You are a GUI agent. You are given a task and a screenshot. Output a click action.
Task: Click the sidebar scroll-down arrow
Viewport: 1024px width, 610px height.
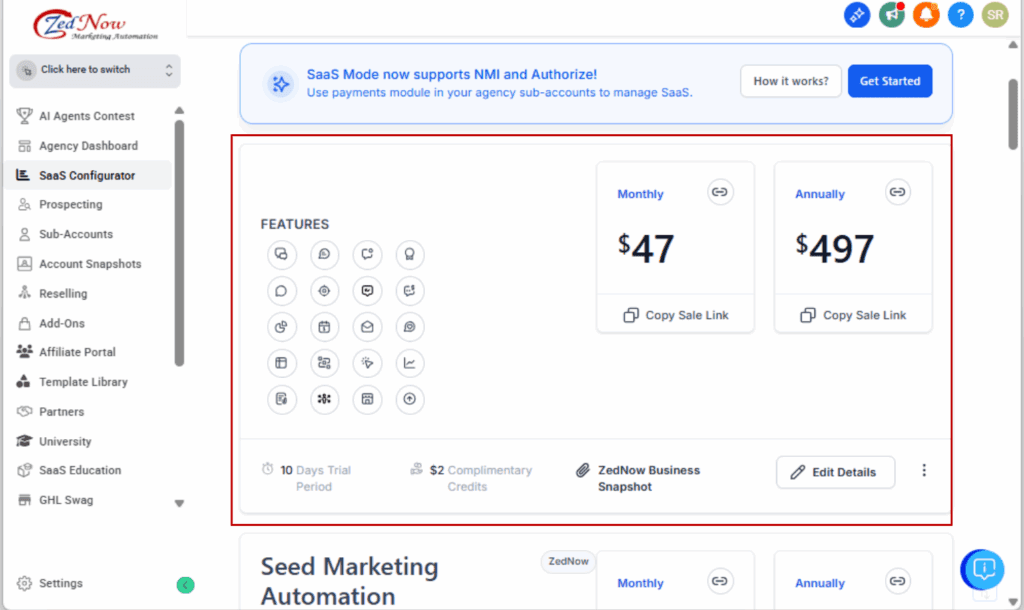click(180, 504)
